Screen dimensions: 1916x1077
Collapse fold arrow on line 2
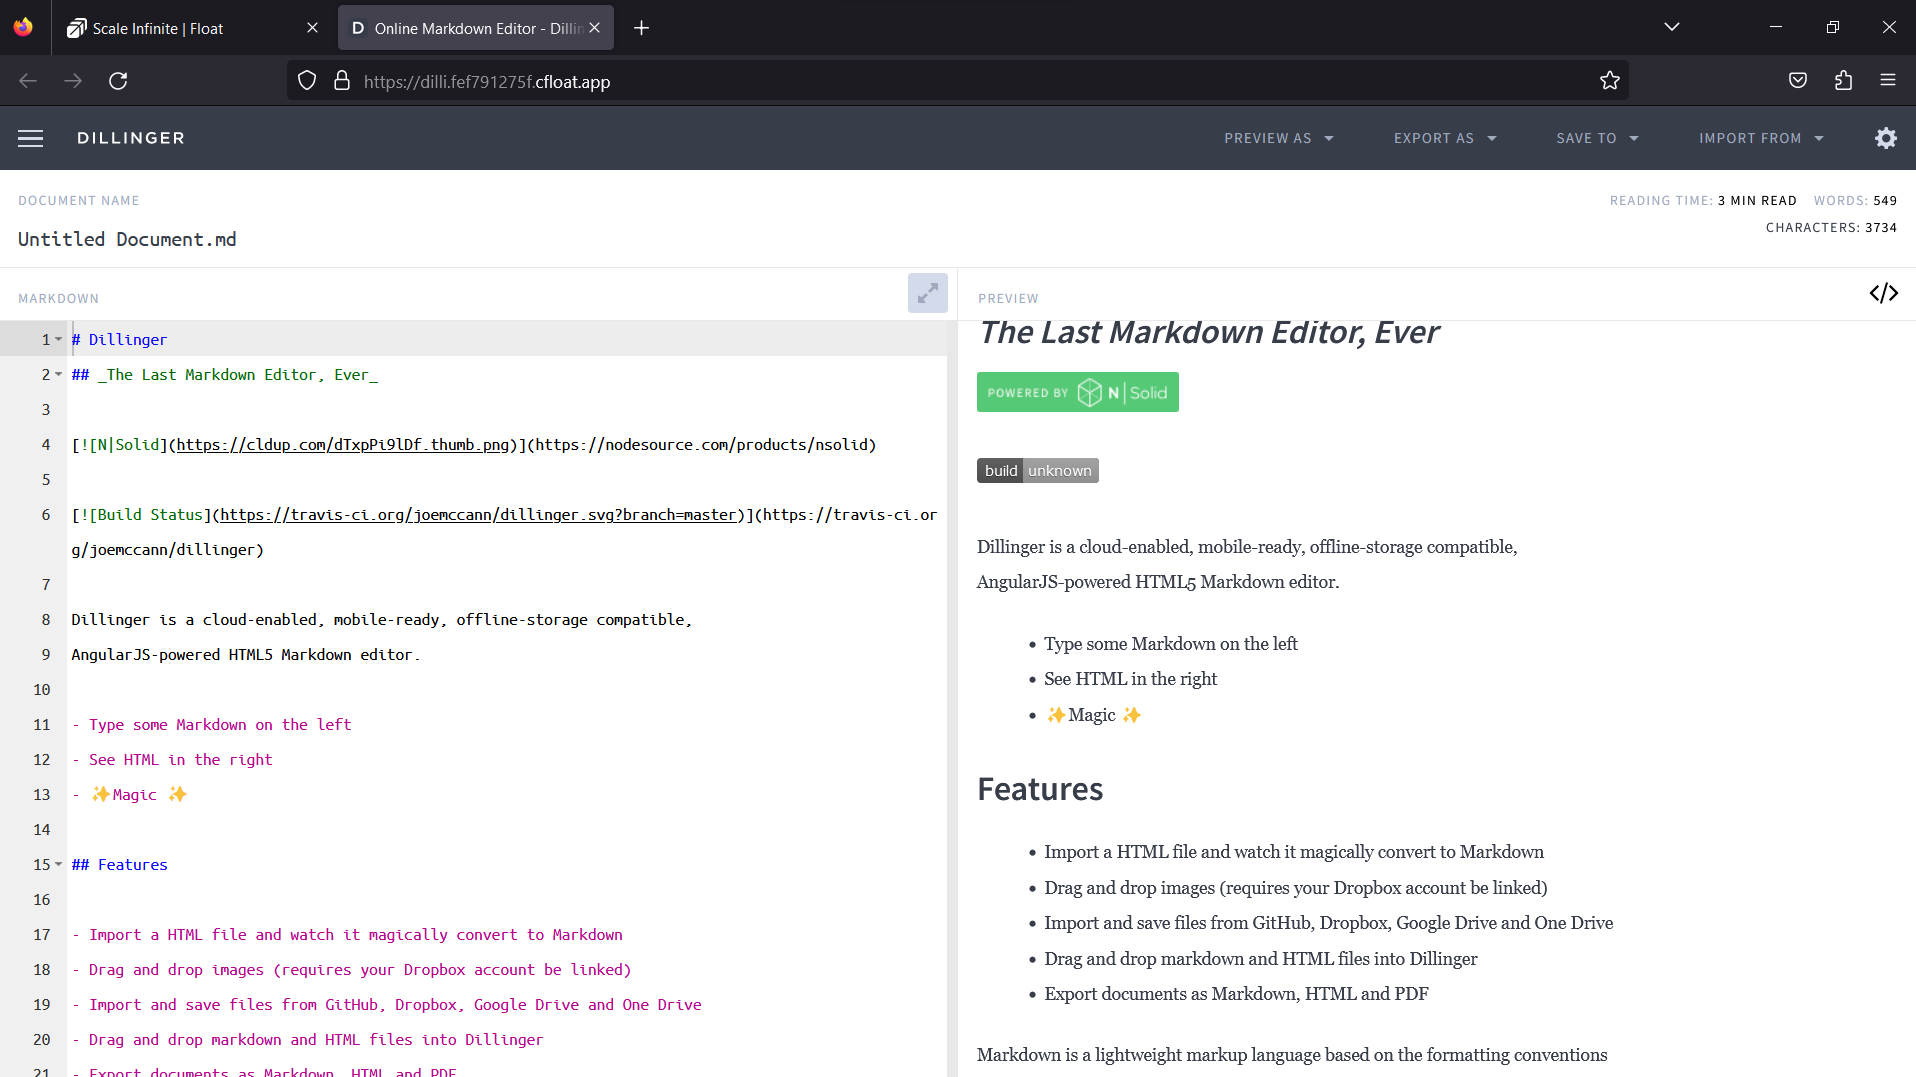point(59,375)
